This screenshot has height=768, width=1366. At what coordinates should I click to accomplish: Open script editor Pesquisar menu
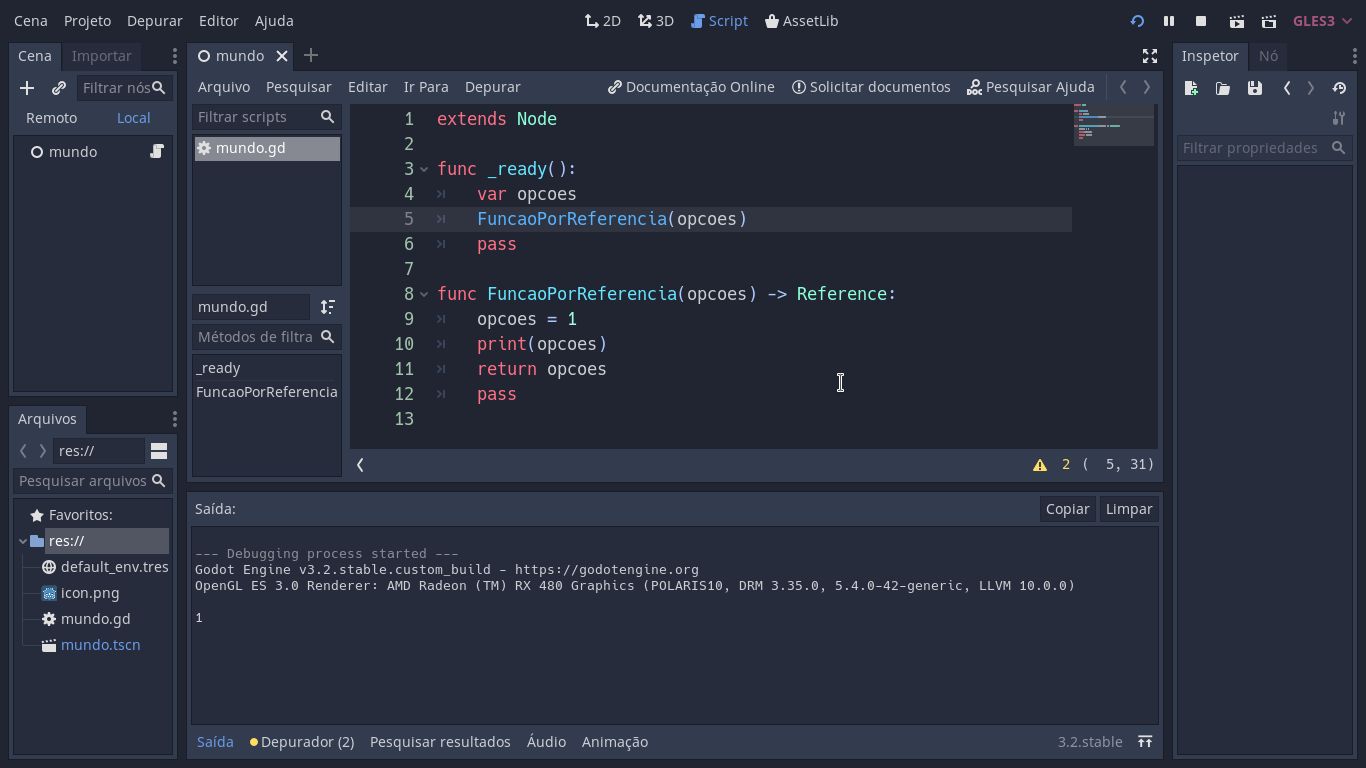pyautogui.click(x=299, y=87)
